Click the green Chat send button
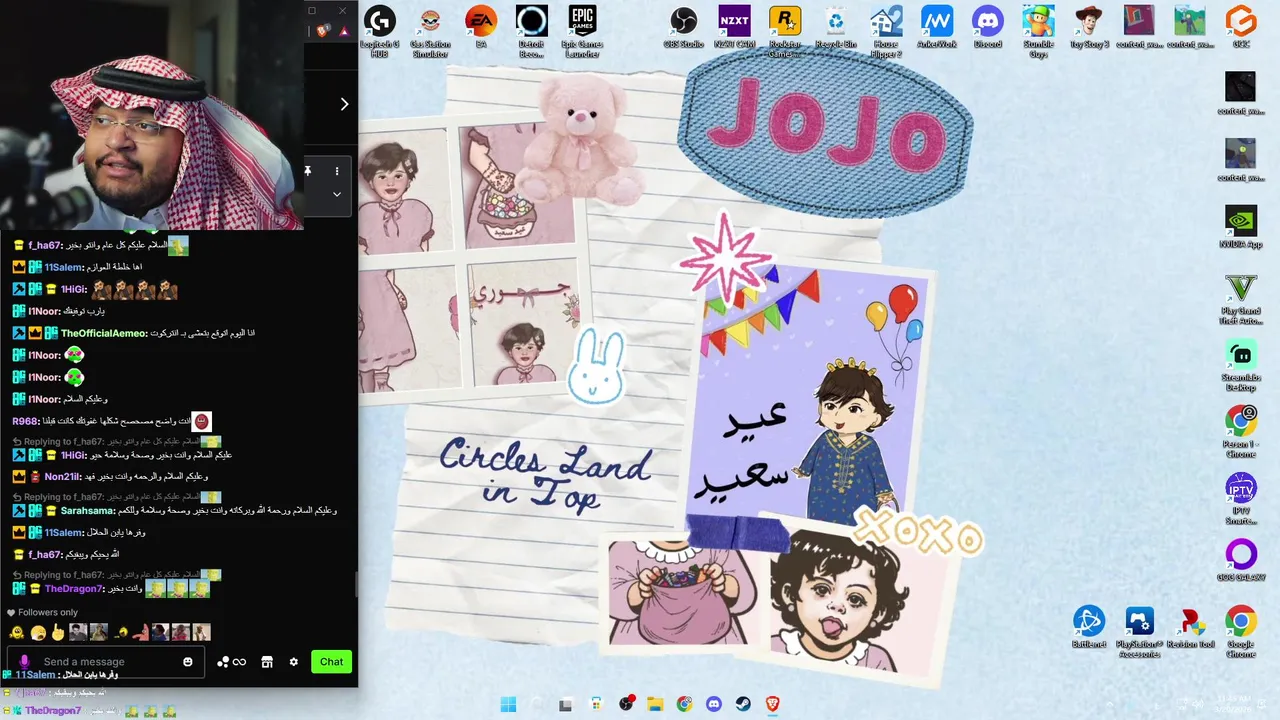Image resolution: width=1280 pixels, height=720 pixels. point(331,661)
